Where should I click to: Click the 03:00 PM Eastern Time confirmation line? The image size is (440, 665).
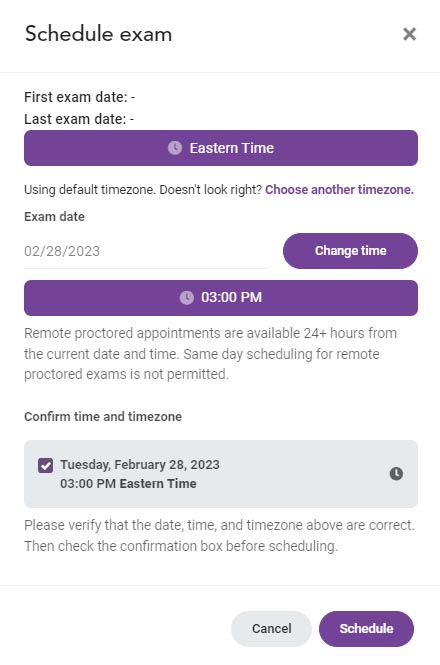point(128,483)
